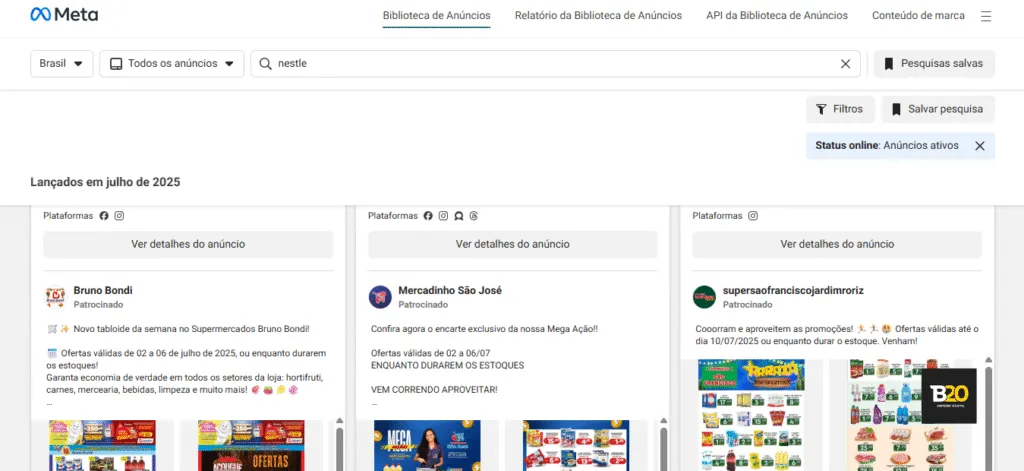Clear the nestle search text
1024x471 pixels.
tap(845, 64)
